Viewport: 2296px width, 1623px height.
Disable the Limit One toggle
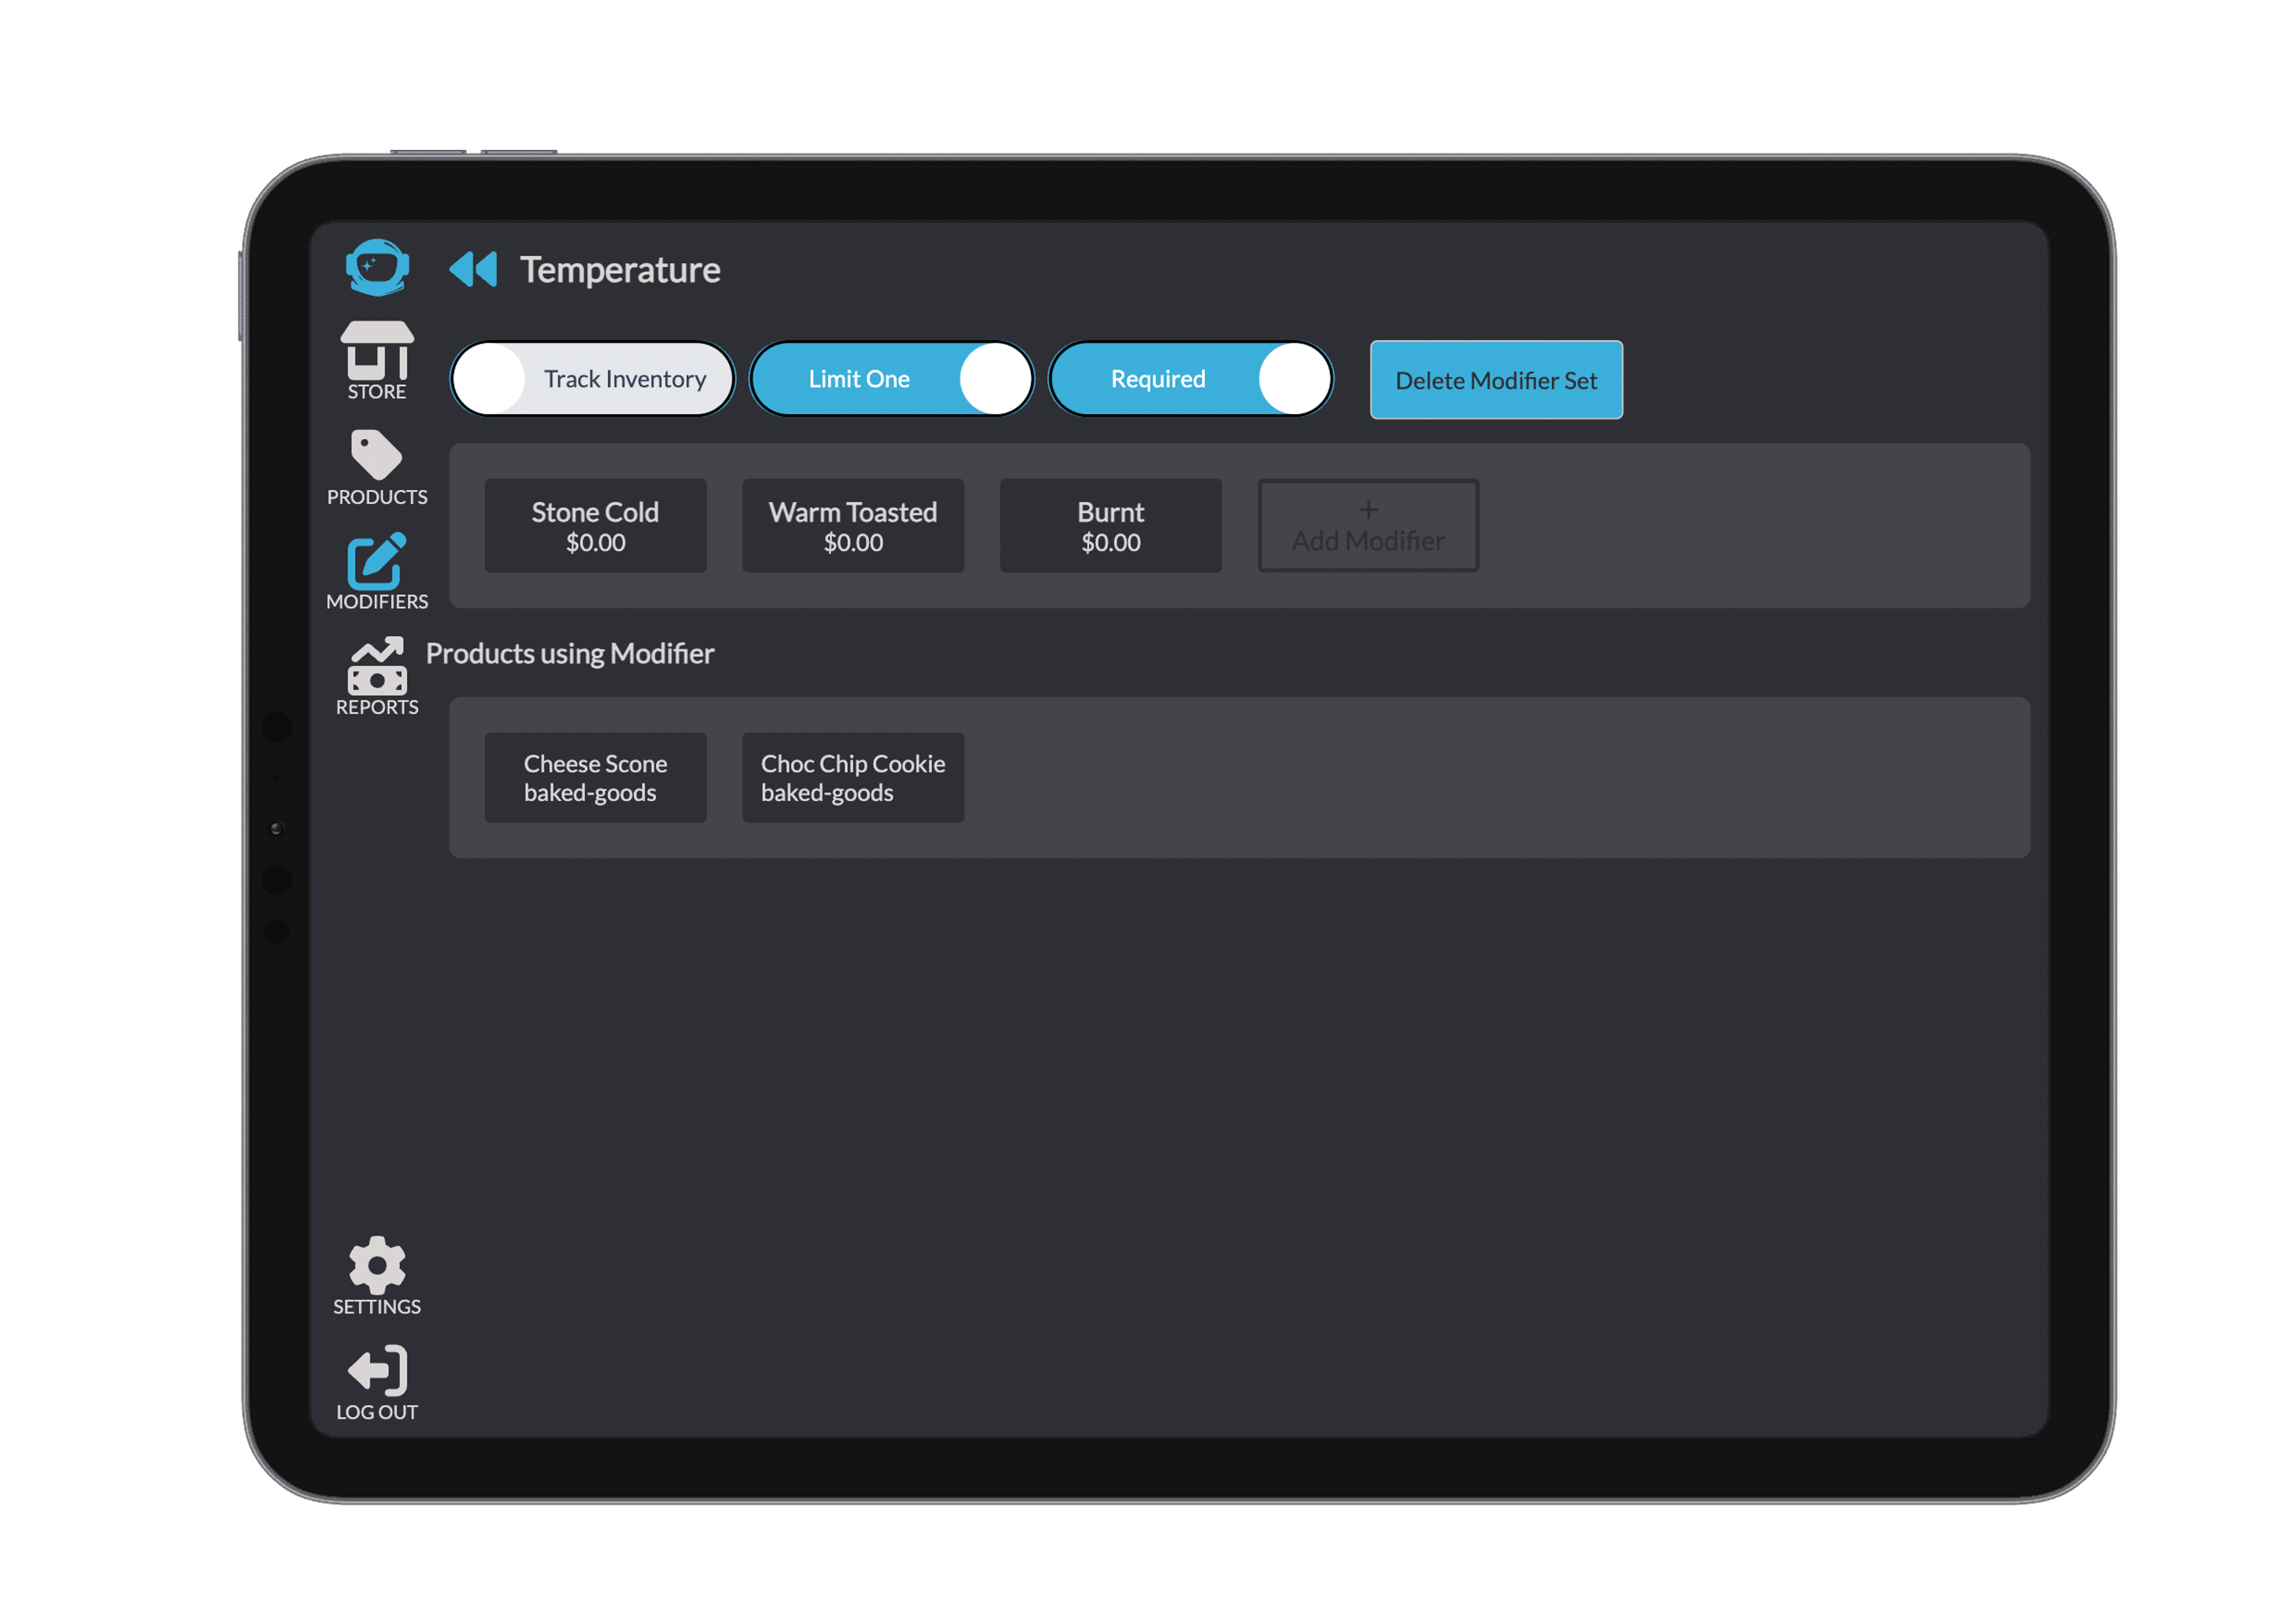(x=891, y=379)
